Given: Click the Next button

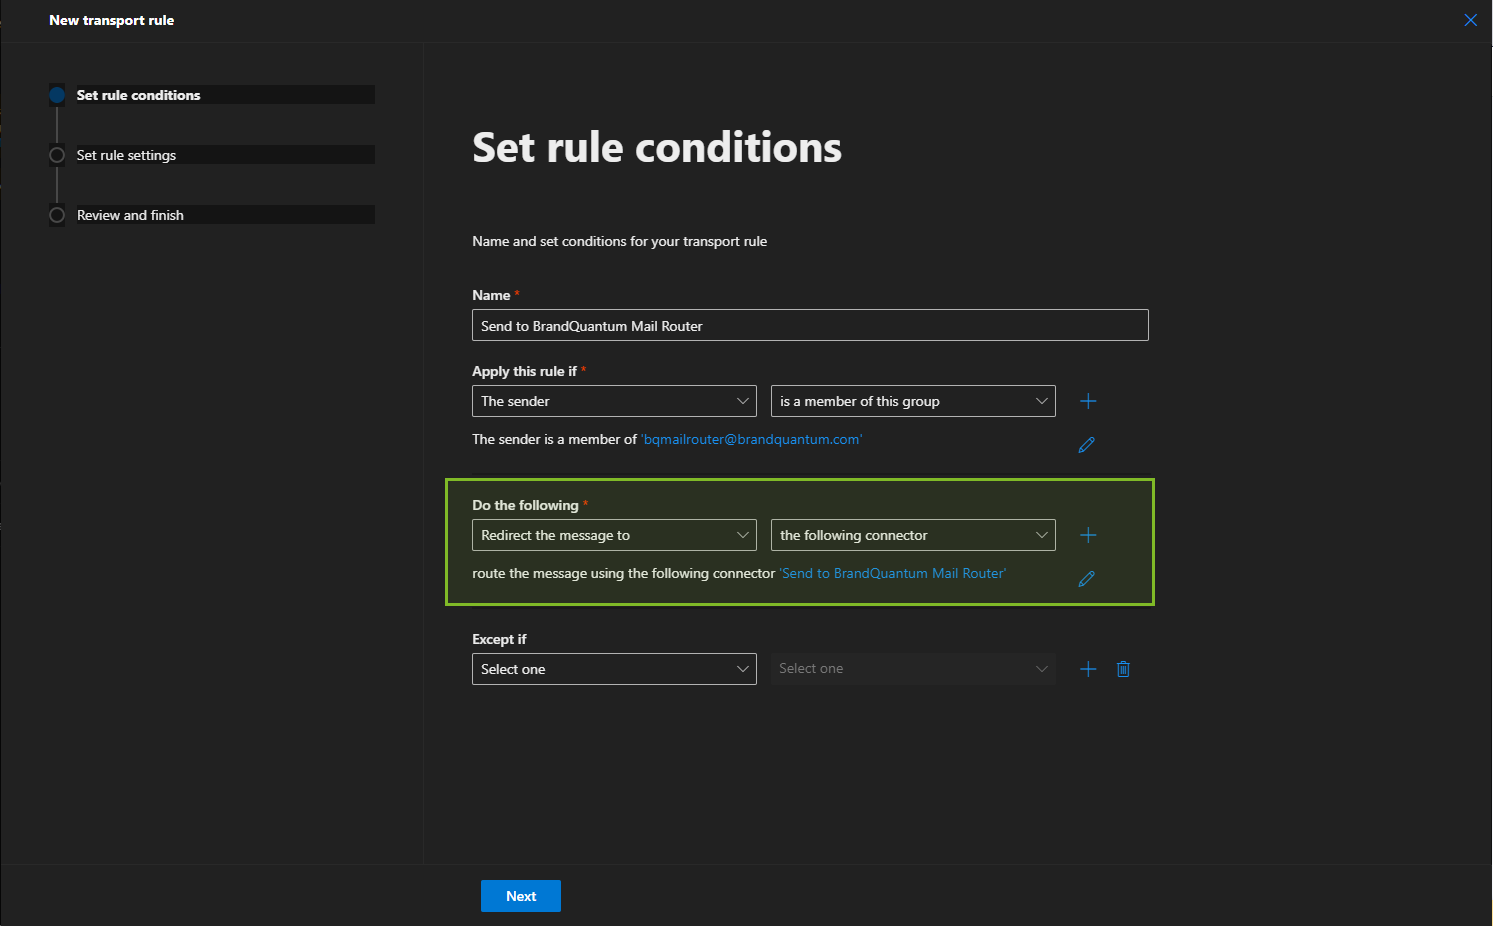Looking at the screenshot, I should click(521, 896).
